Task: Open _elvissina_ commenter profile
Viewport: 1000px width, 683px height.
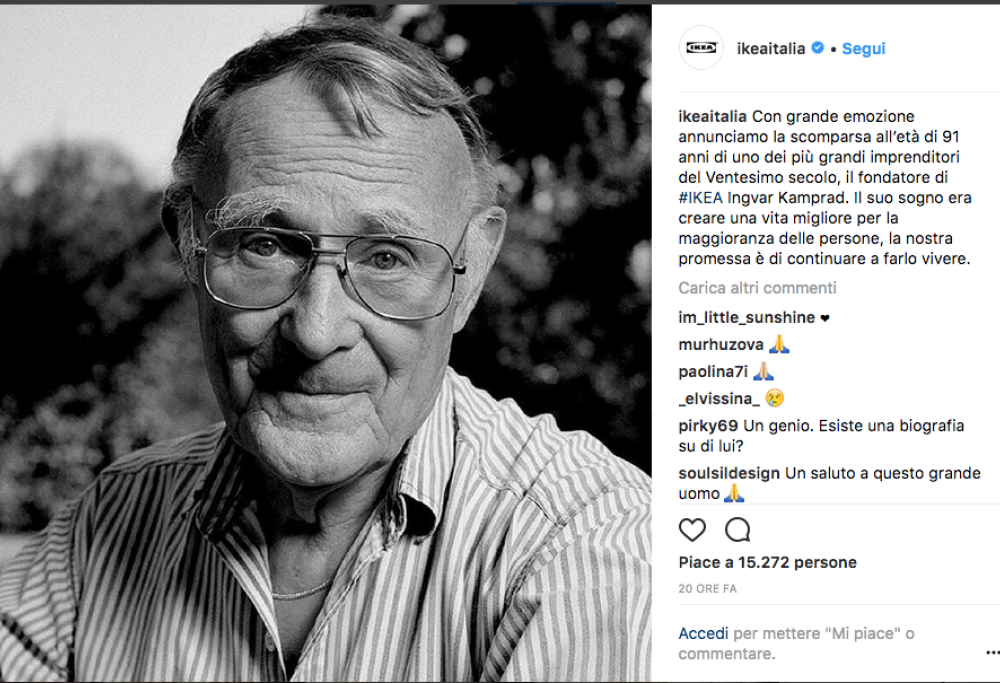Action: (718, 398)
